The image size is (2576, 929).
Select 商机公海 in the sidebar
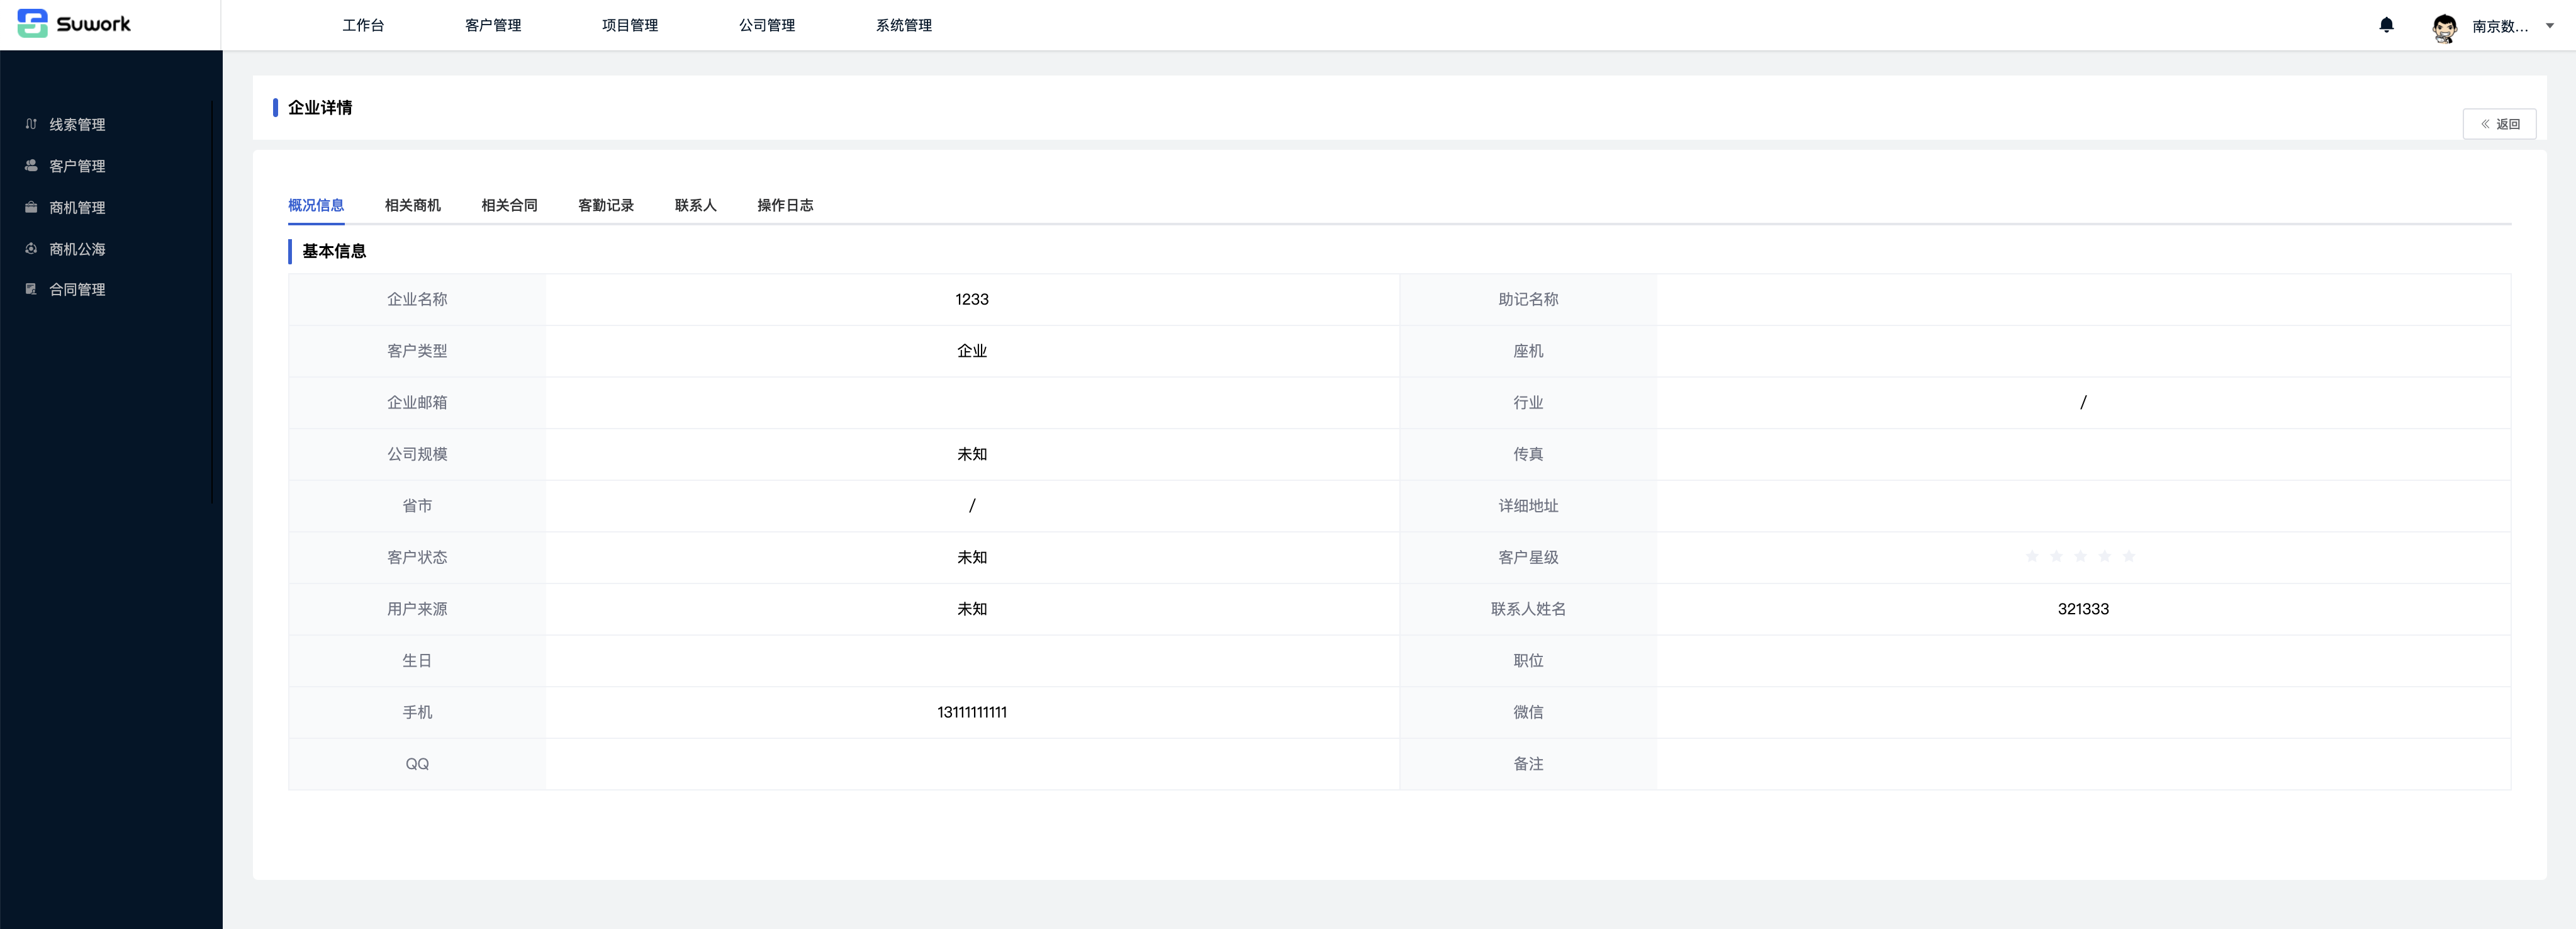coord(77,249)
